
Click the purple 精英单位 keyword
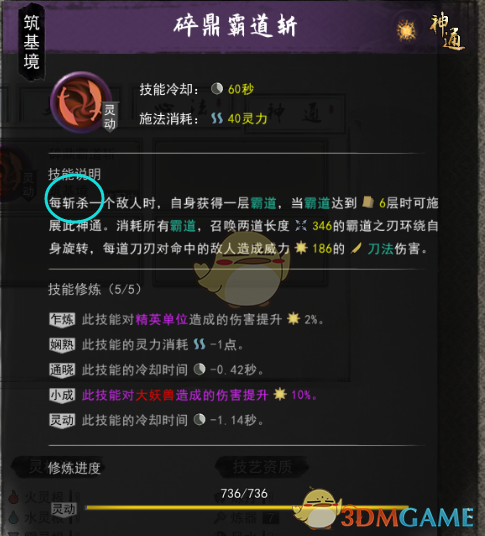coord(162,320)
